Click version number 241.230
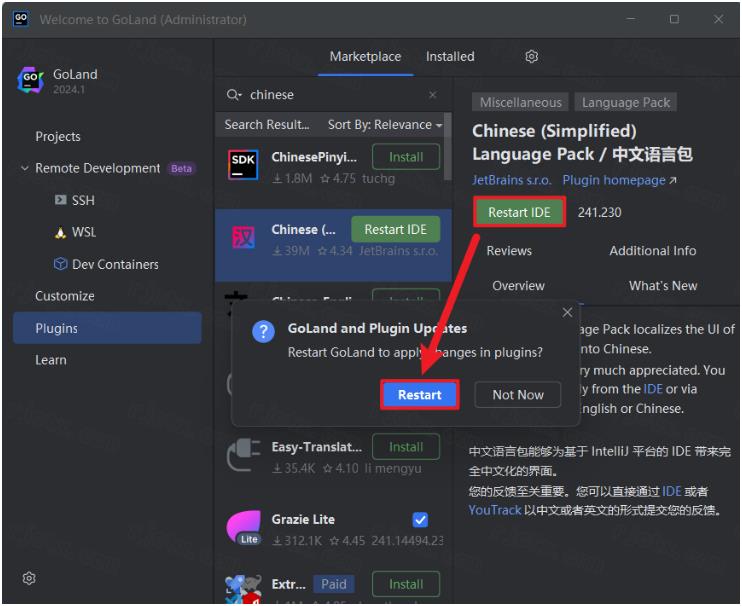The height and width of the screenshot is (606, 742). pyautogui.click(x=599, y=212)
